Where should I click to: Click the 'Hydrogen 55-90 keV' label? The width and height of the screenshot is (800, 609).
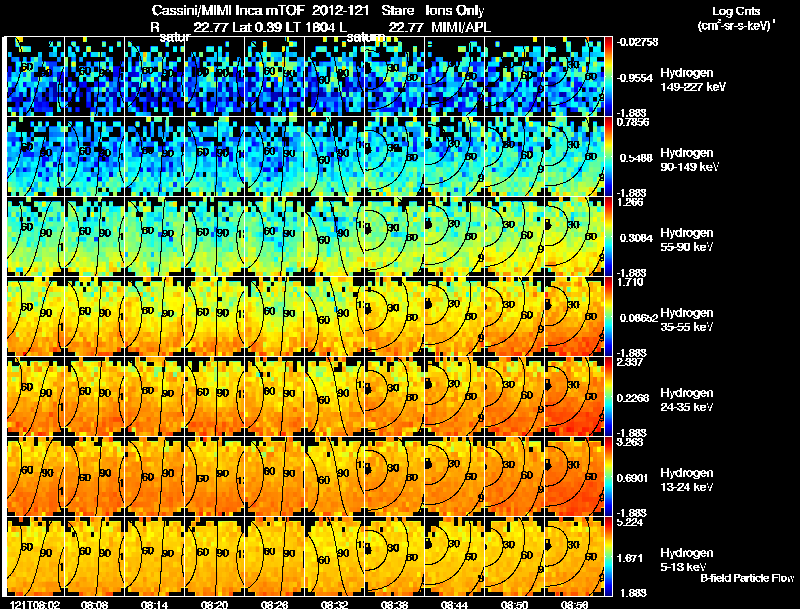pyautogui.click(x=687, y=240)
